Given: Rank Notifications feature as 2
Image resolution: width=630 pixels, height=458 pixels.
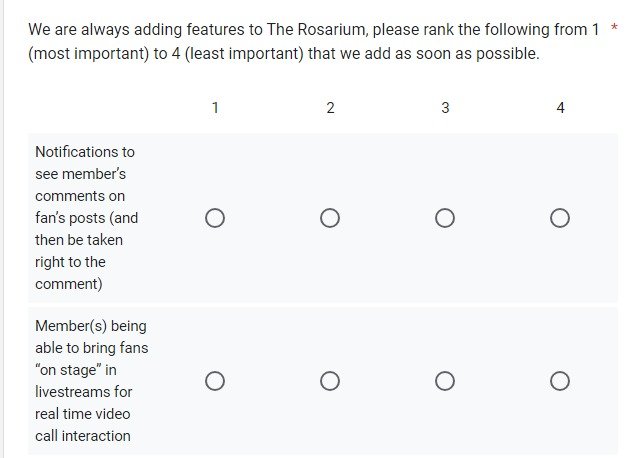Looking at the screenshot, I should click(330, 218).
